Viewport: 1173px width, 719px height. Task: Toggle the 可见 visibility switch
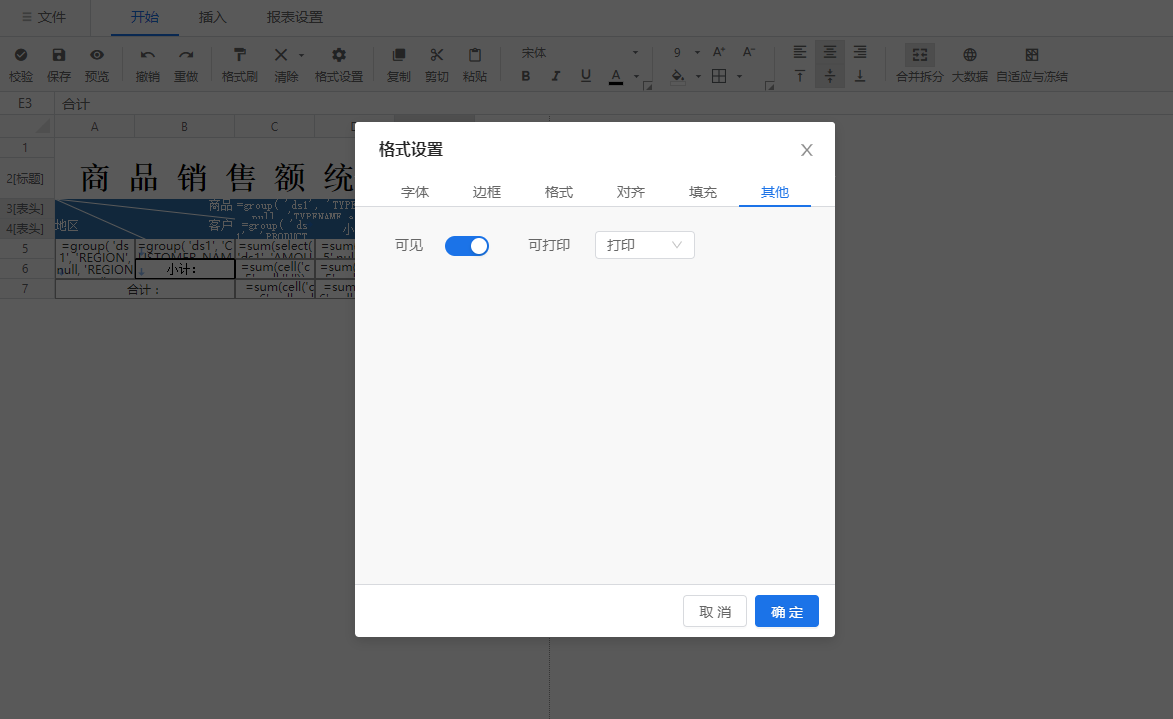(467, 245)
